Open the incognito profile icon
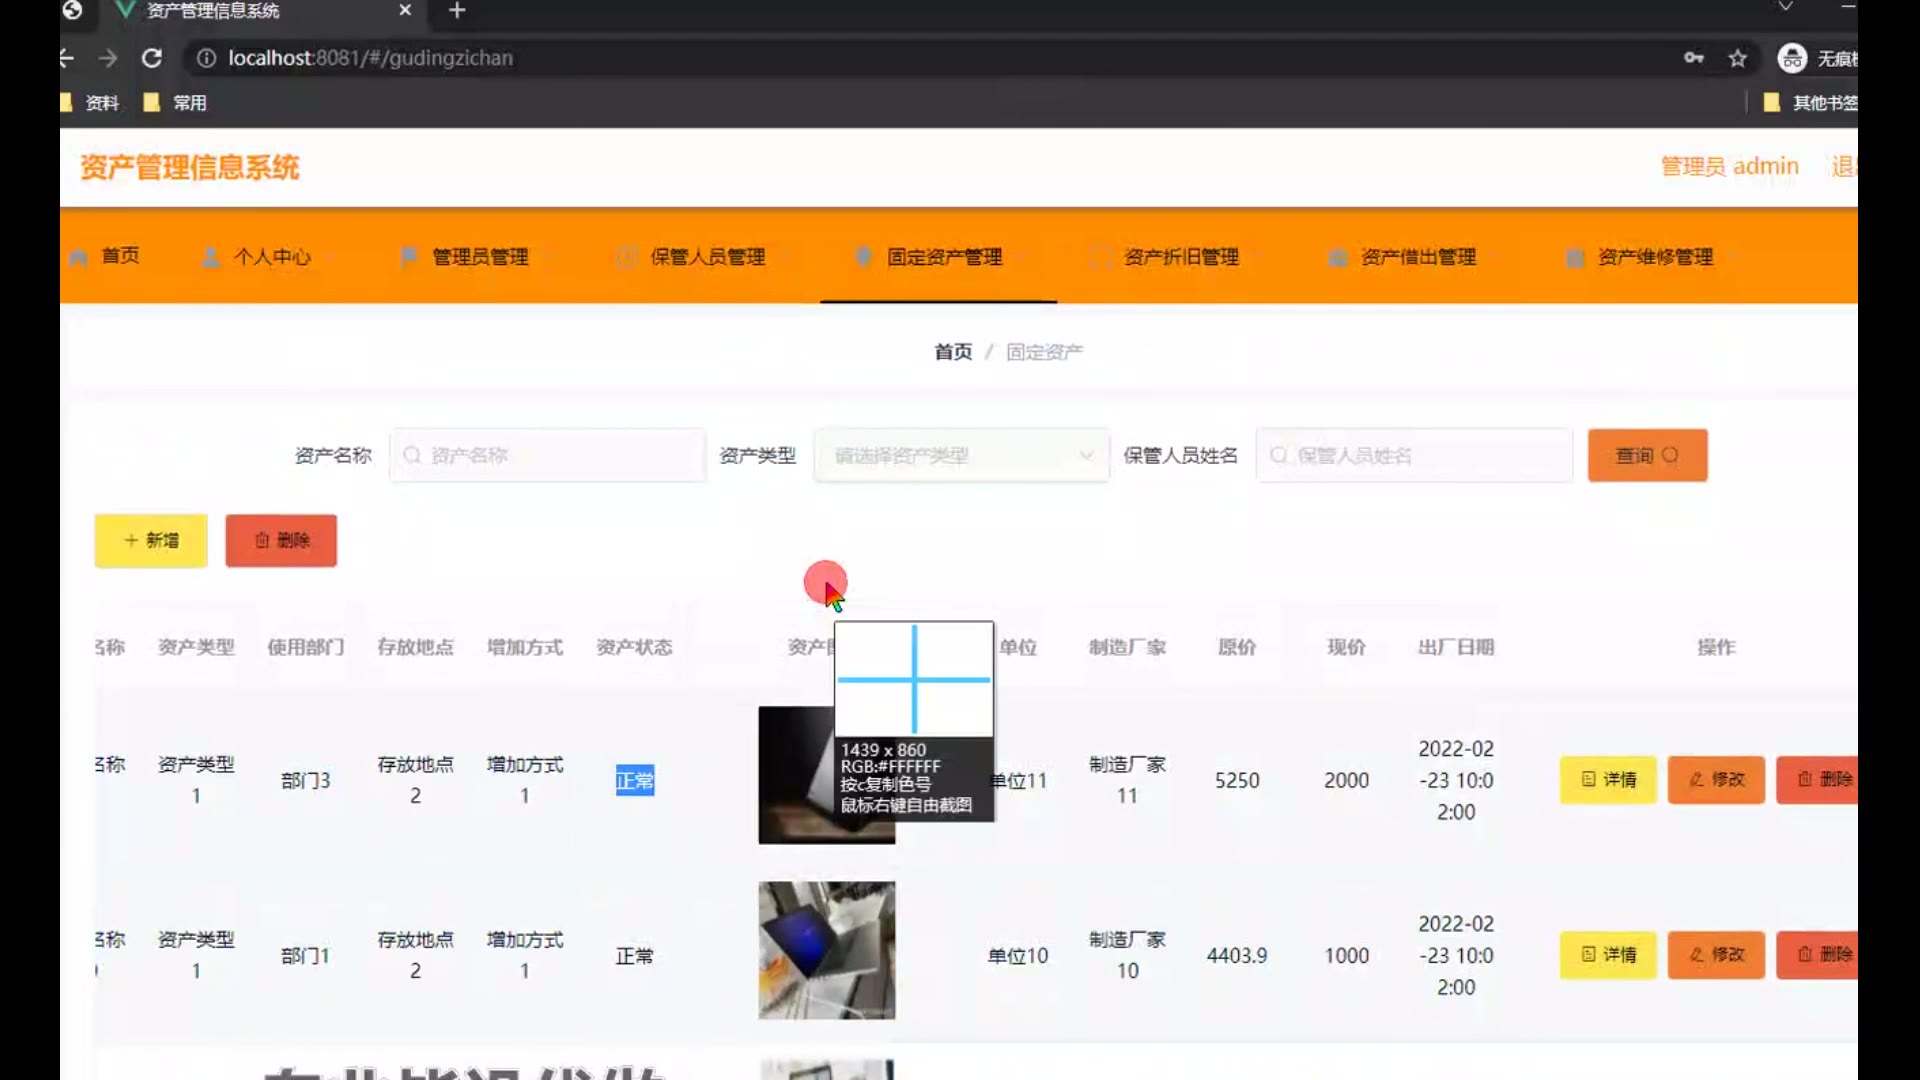Viewport: 1920px width, 1080px height. 1792,58
